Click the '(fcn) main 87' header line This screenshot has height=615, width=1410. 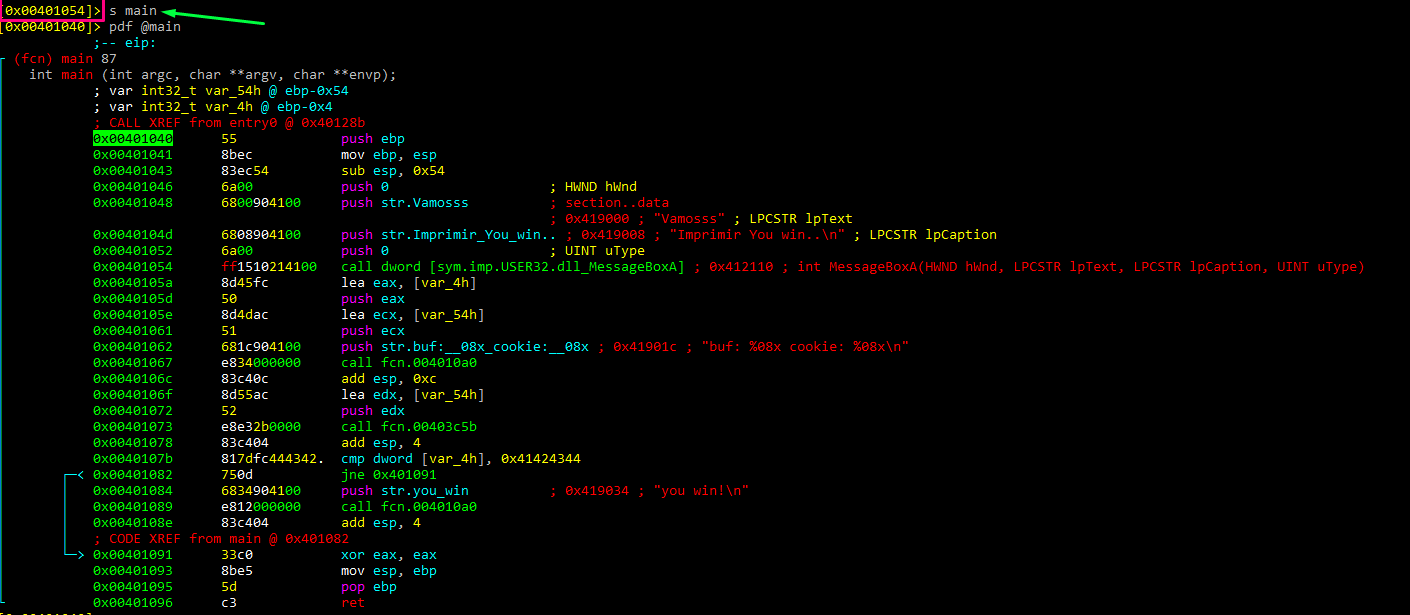65,58
